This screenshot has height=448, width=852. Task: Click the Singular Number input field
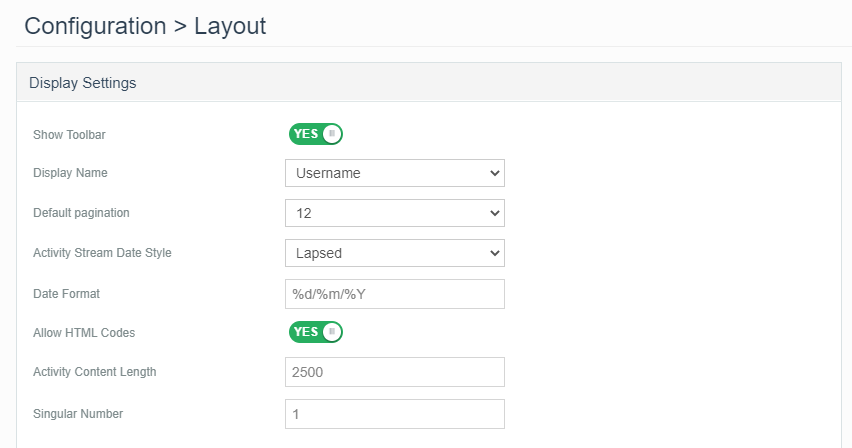[x=394, y=414]
